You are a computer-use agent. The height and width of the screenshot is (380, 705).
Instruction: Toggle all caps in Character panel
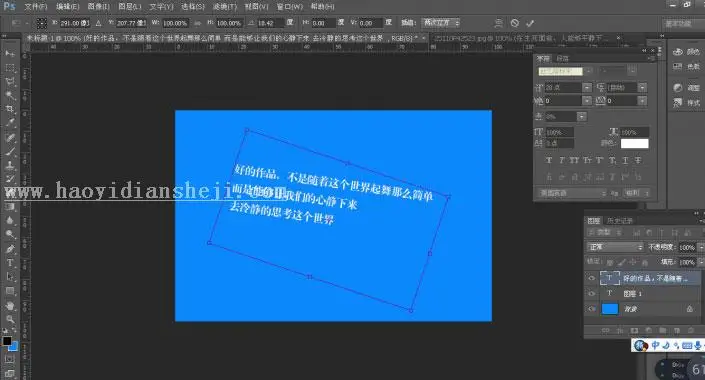coord(574,160)
